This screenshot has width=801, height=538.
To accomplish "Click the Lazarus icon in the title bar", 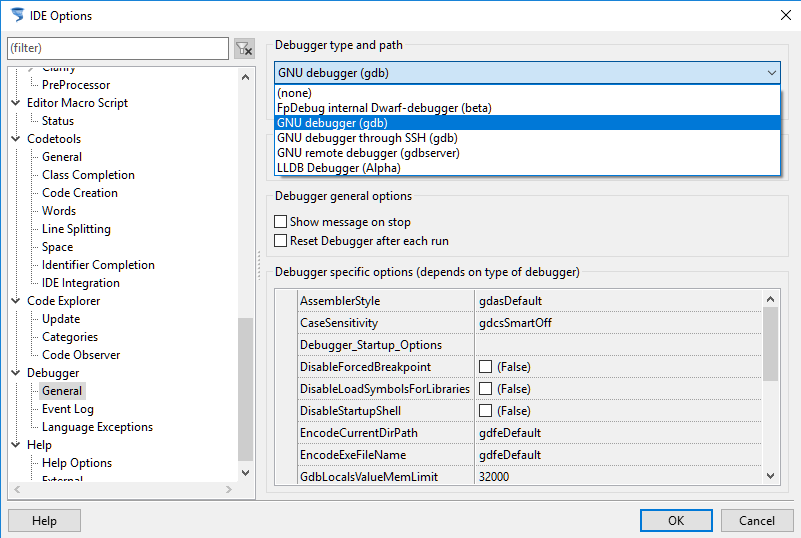I will click(17, 15).
